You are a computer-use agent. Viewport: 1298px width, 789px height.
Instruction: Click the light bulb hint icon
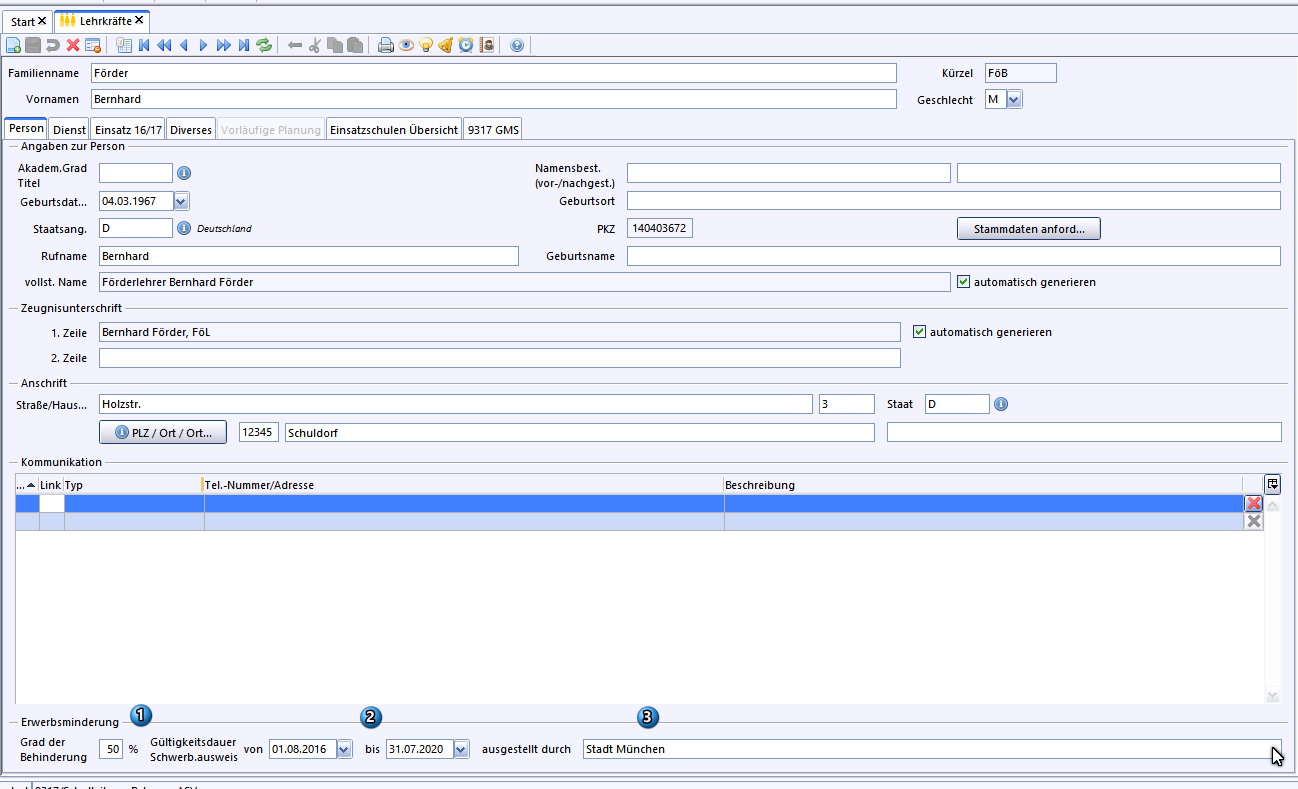(426, 45)
